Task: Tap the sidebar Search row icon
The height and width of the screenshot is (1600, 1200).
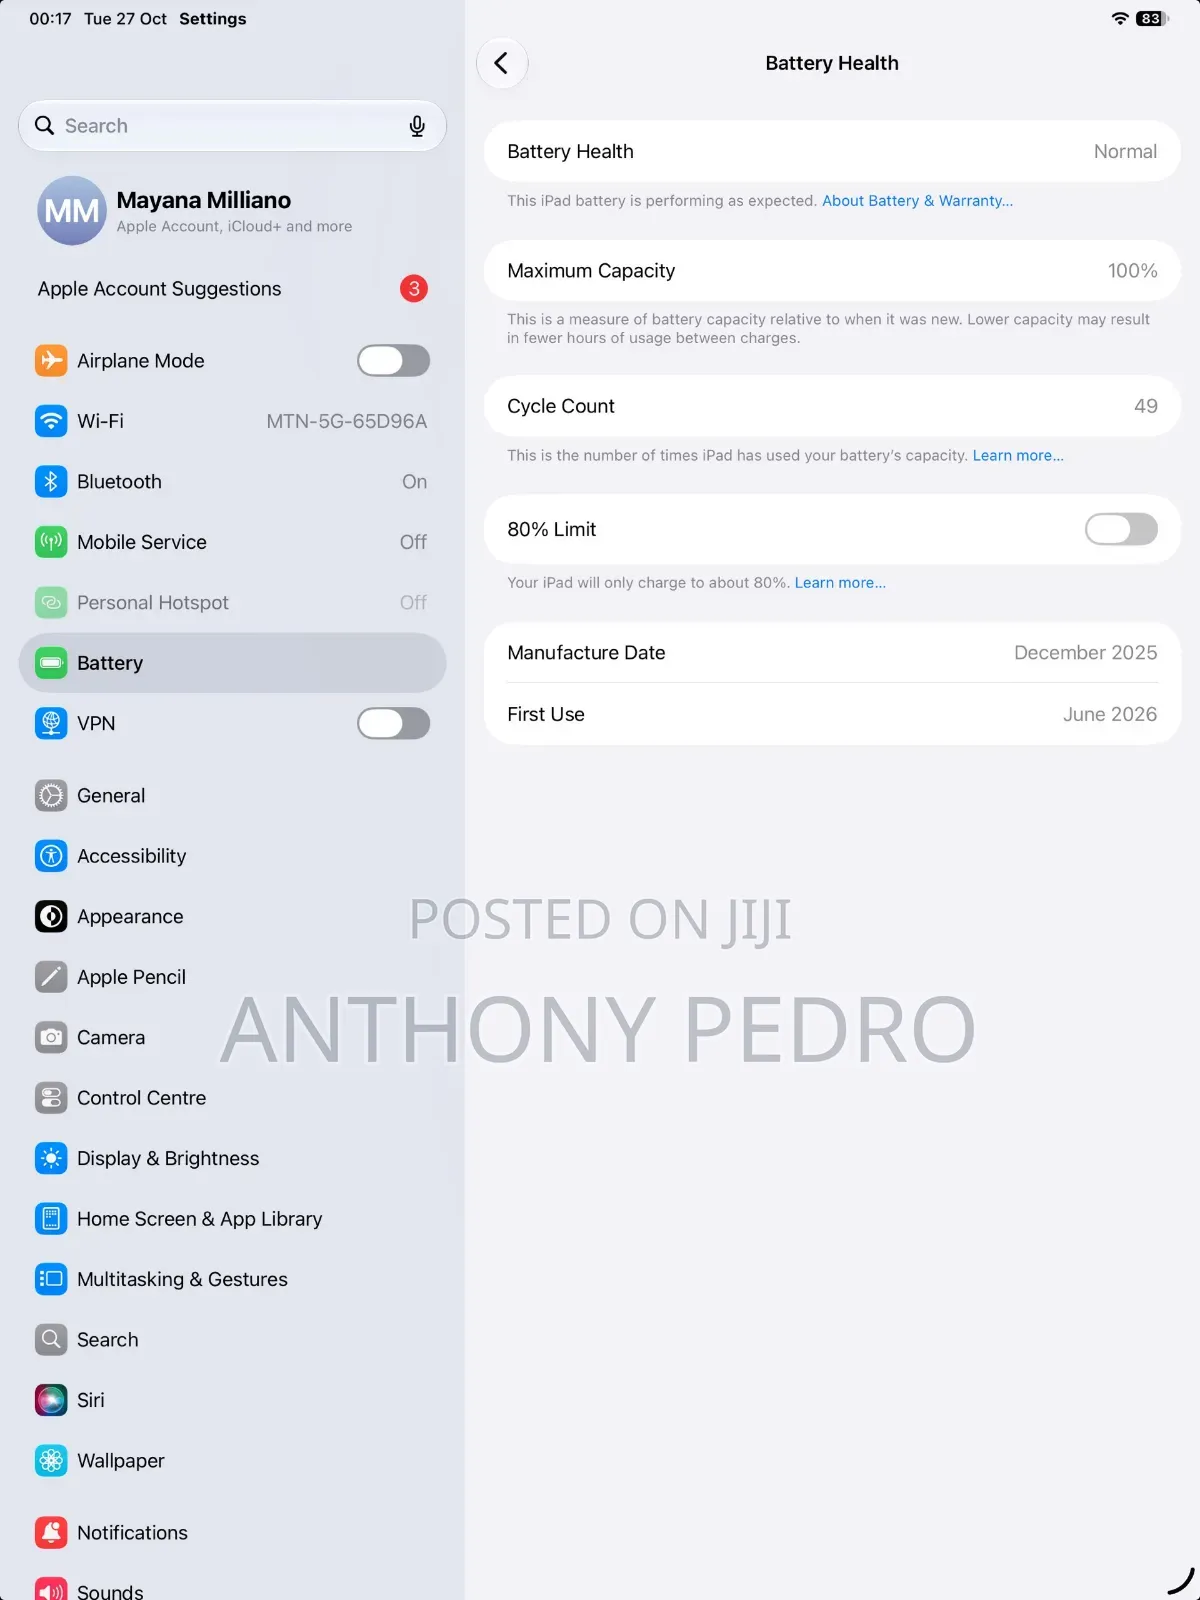Action: pos(51,1340)
